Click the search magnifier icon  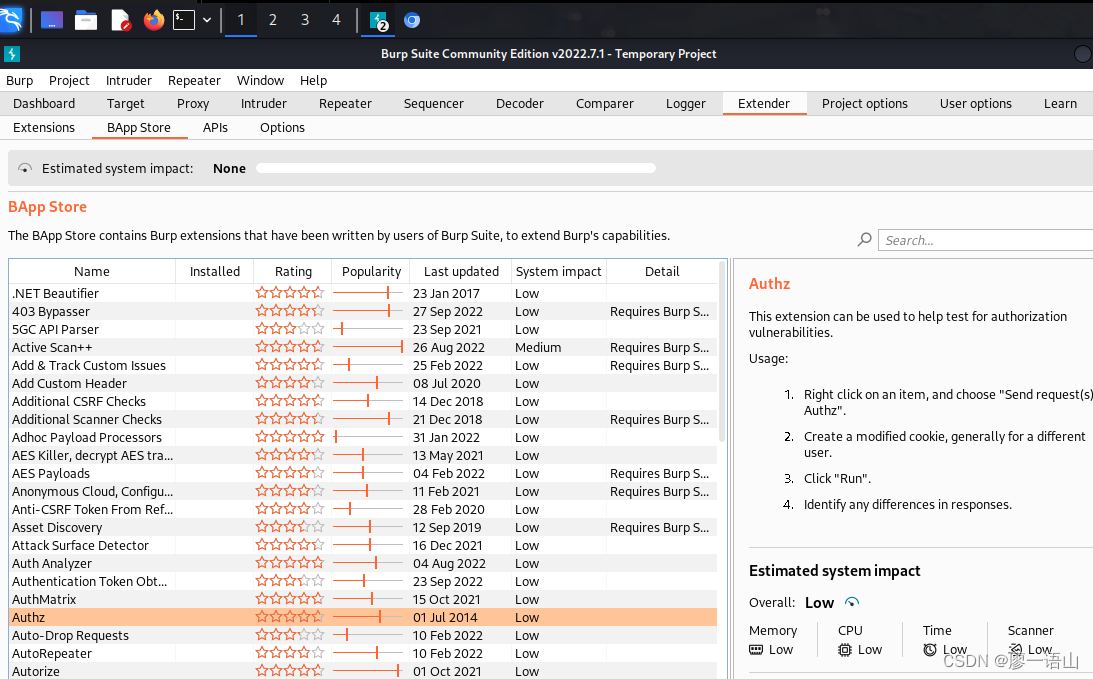(864, 240)
